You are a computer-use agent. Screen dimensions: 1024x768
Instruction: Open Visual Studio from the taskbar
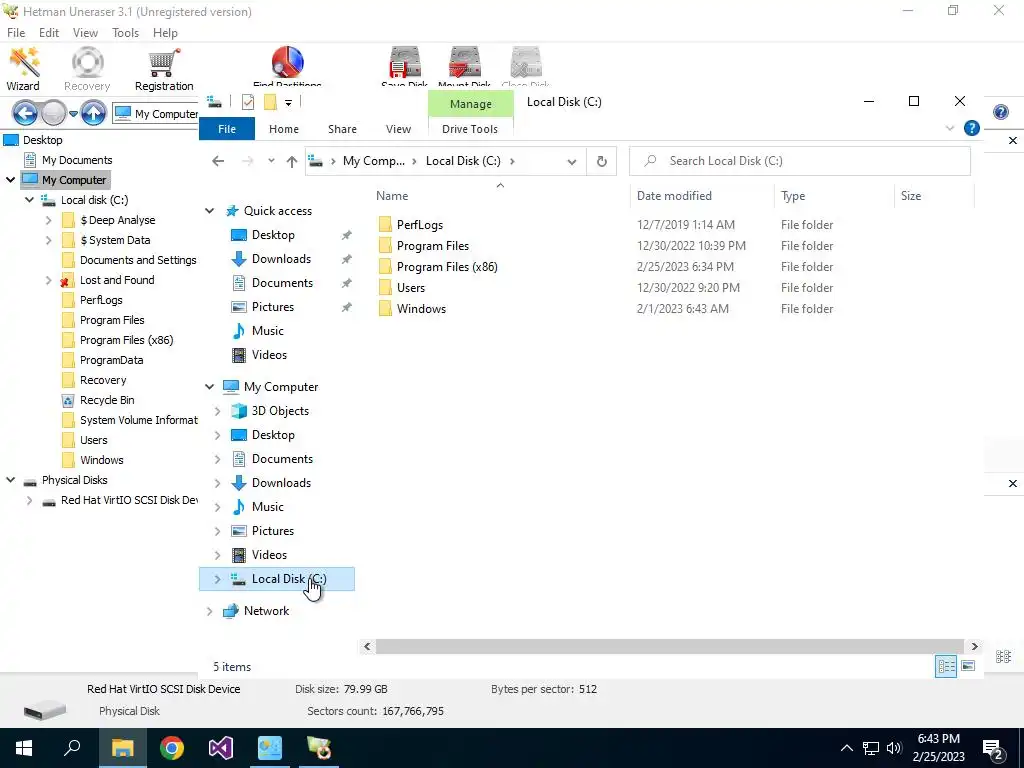[x=221, y=748]
